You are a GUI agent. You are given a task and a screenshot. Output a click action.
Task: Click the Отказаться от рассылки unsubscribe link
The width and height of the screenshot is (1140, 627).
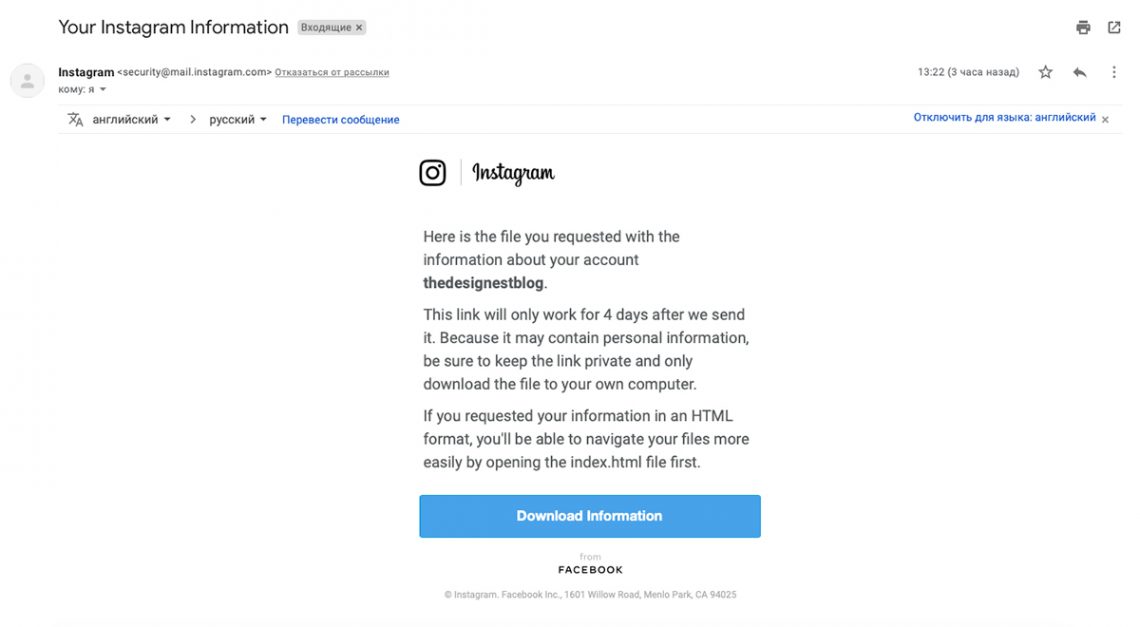pos(331,71)
